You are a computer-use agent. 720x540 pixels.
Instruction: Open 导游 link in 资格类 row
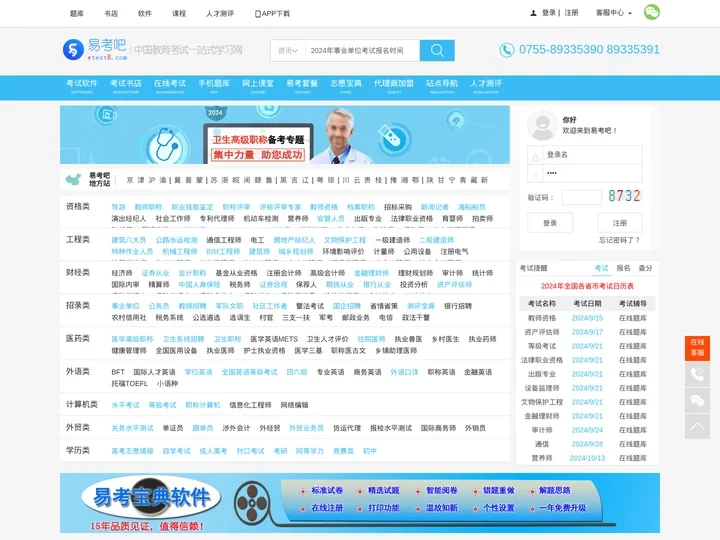point(118,207)
